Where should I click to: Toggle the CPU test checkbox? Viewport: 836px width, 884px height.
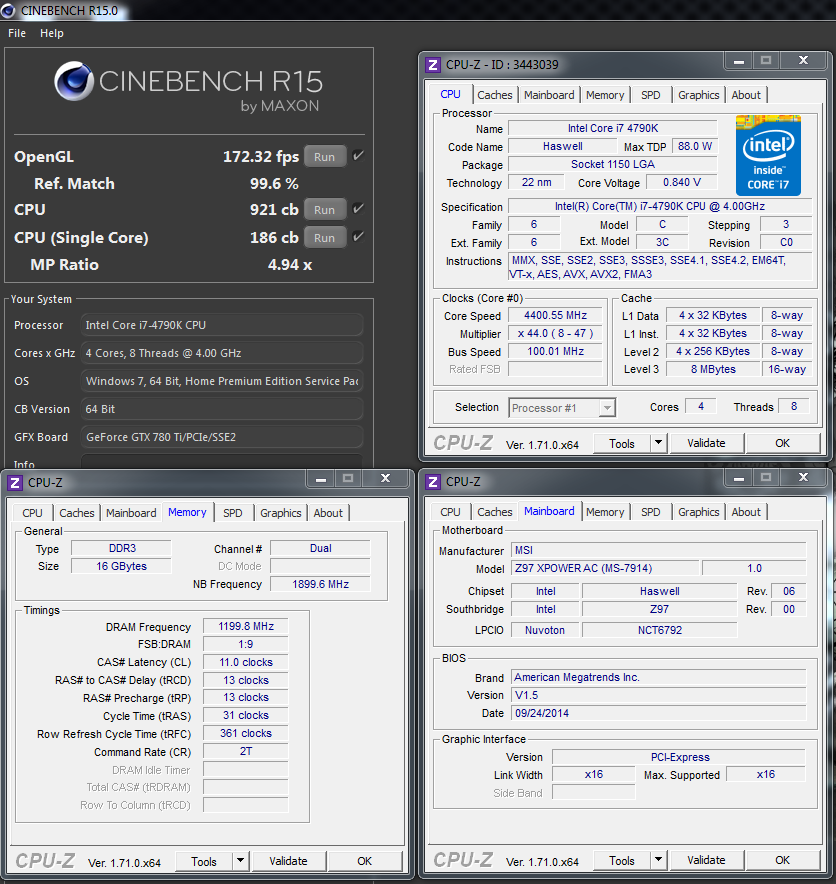(x=358, y=209)
